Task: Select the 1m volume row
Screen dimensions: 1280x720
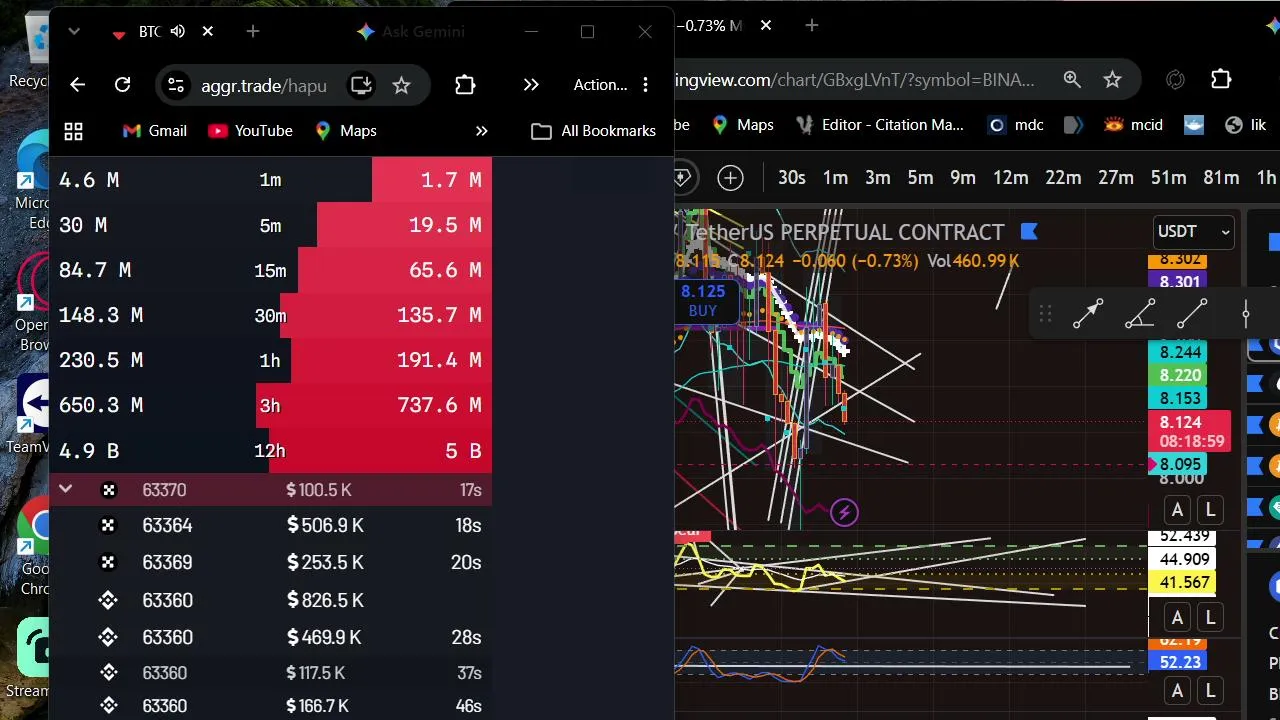Action: click(x=270, y=180)
